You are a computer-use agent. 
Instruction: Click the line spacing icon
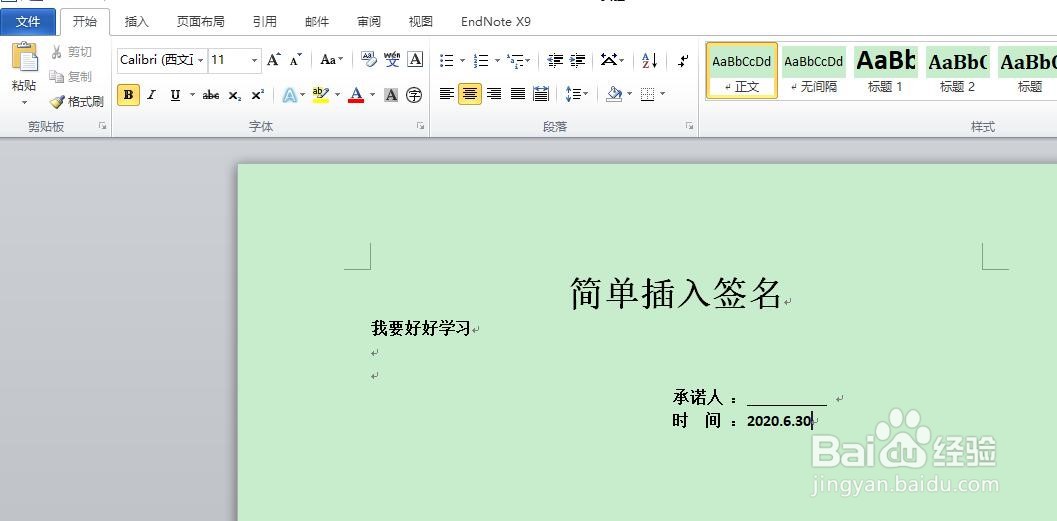pyautogui.click(x=573, y=94)
